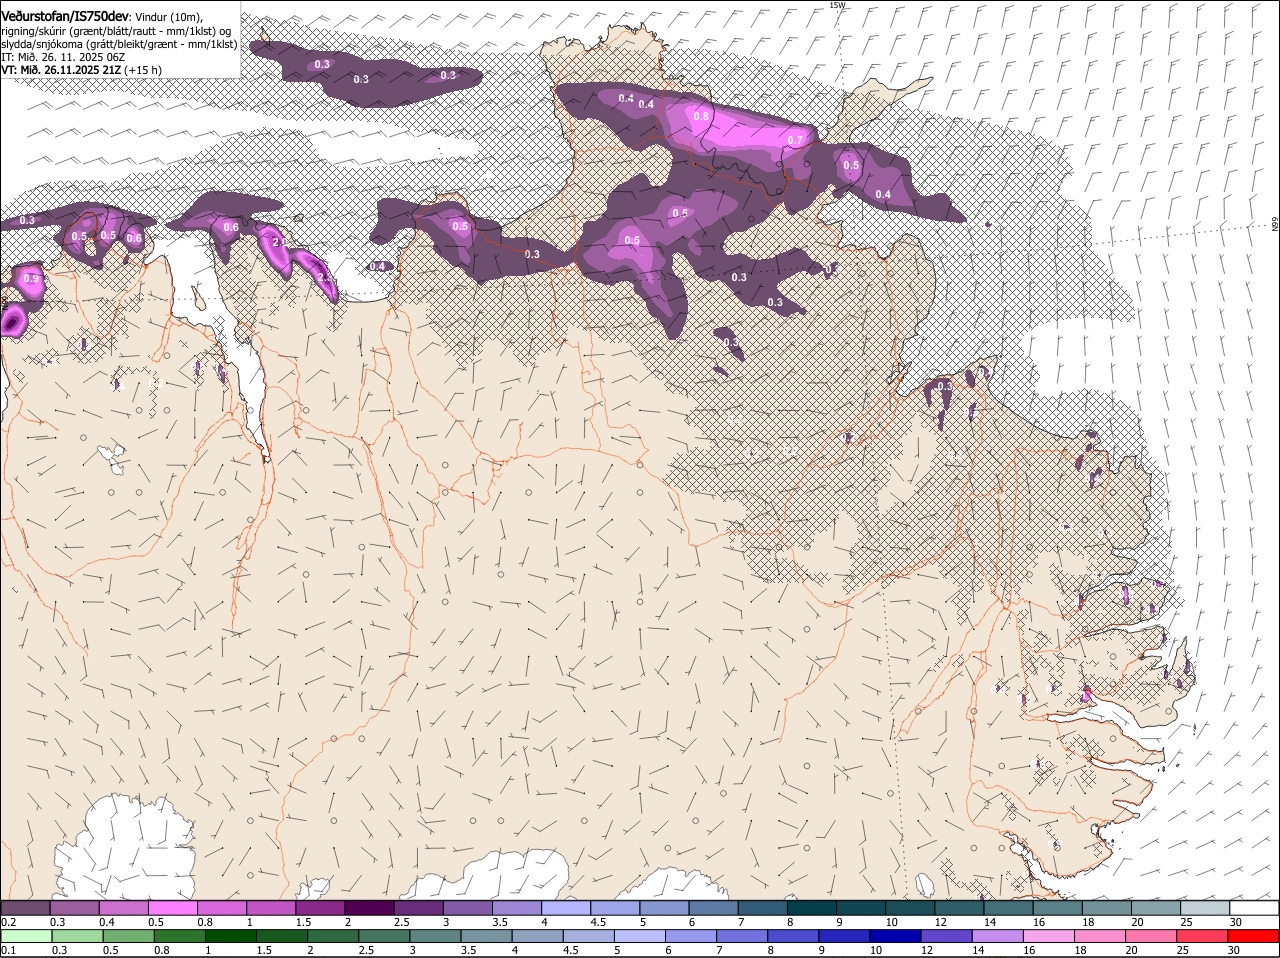This screenshot has height=958, width=1280.
Task: Select the 4 swatch in the lower legend row
Action: (x=537, y=936)
